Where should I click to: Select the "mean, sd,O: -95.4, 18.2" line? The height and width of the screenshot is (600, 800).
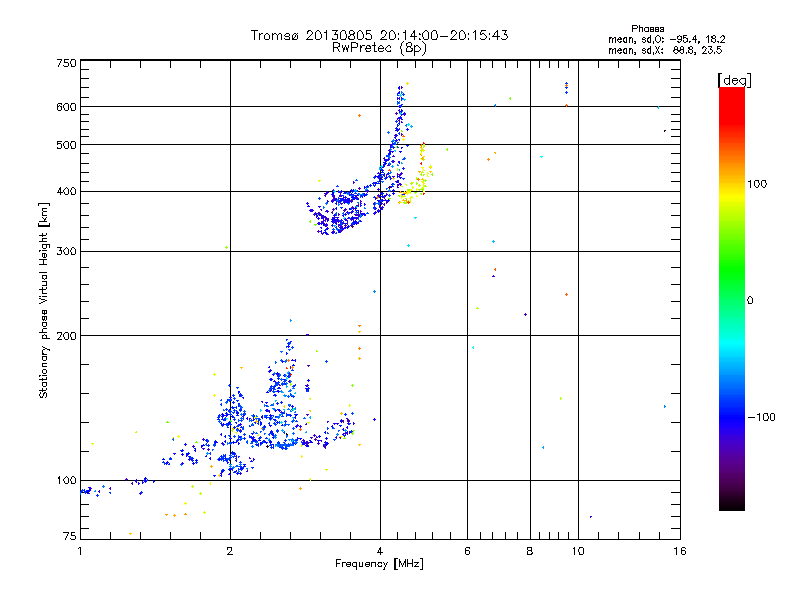[666, 39]
